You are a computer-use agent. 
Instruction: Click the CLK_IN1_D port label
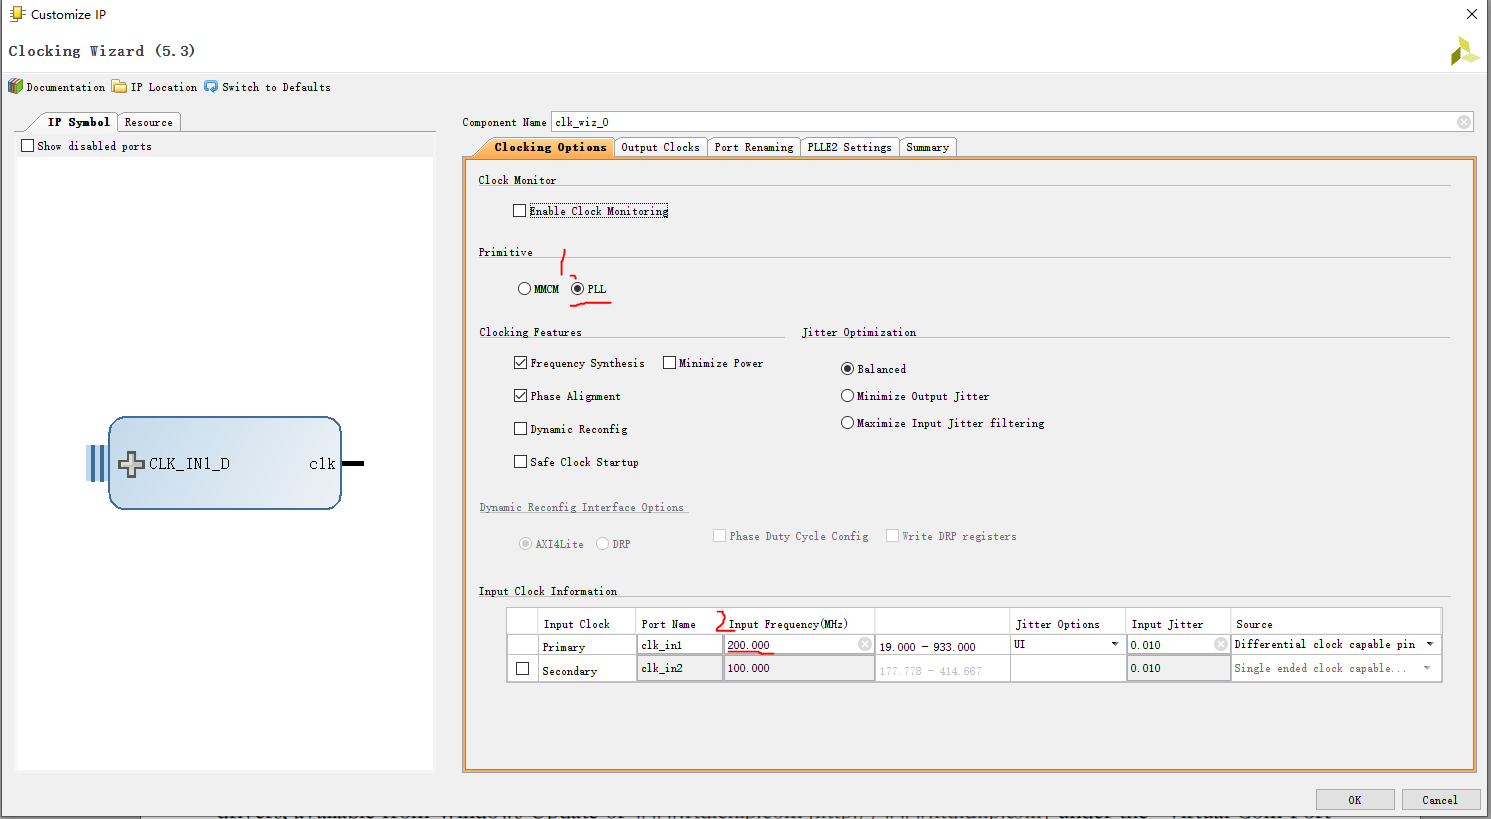tap(189, 464)
